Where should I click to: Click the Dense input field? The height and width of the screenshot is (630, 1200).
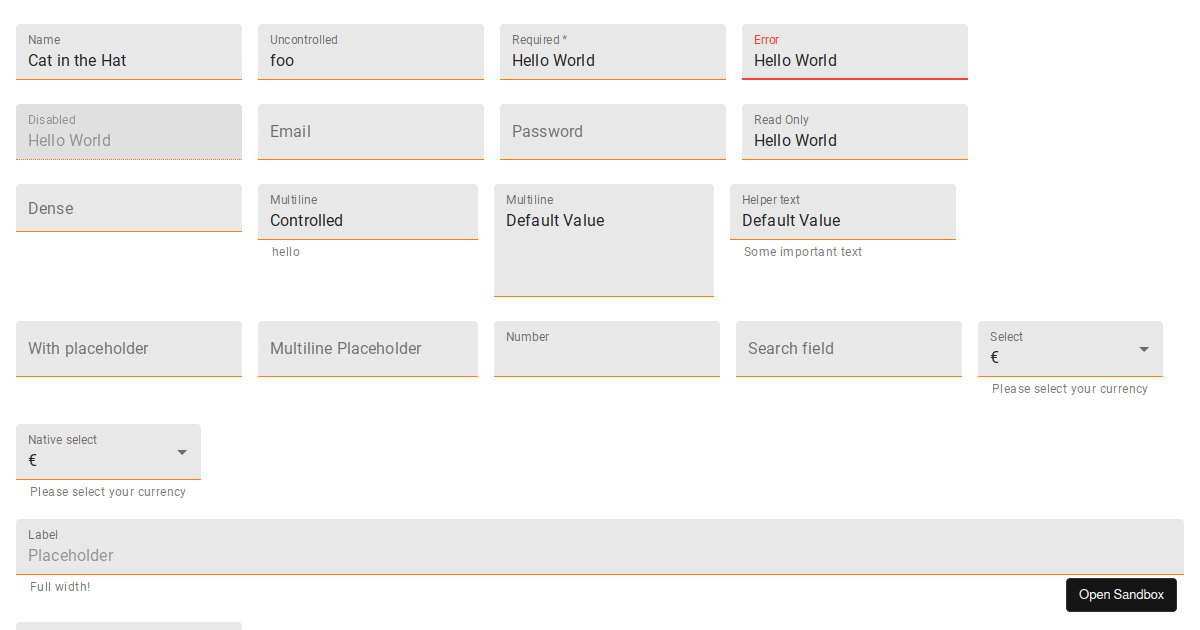129,208
